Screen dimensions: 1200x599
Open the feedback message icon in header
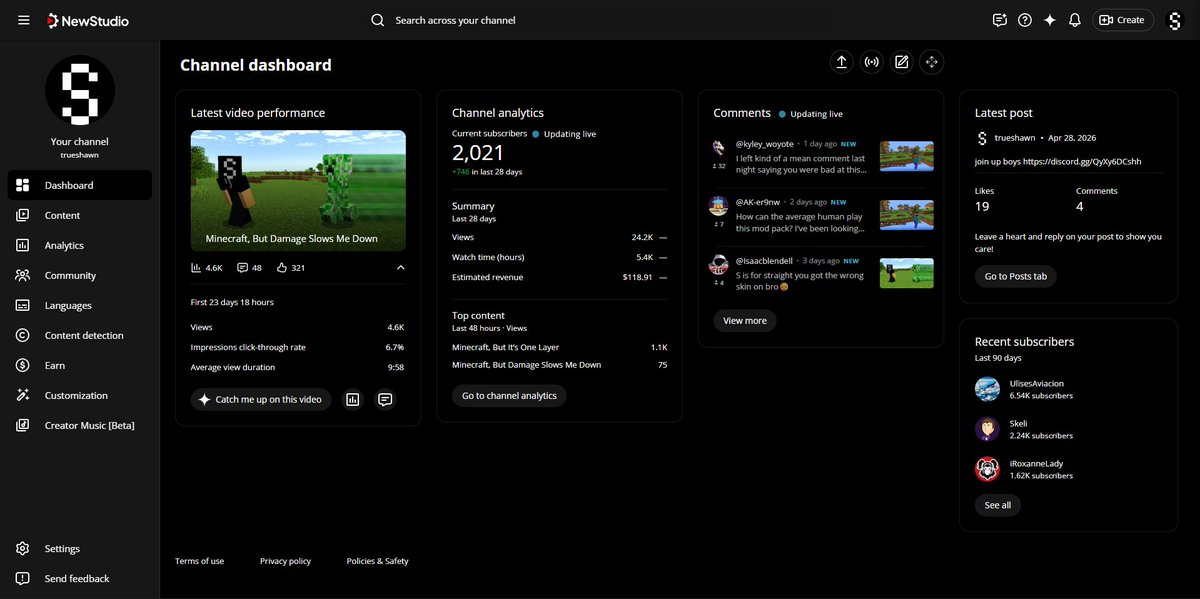[999, 20]
